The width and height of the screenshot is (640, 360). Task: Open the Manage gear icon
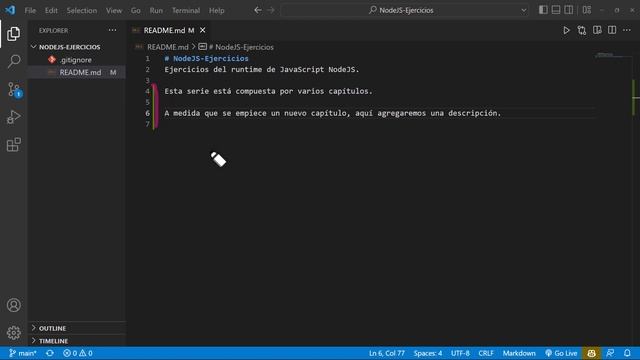click(13, 333)
